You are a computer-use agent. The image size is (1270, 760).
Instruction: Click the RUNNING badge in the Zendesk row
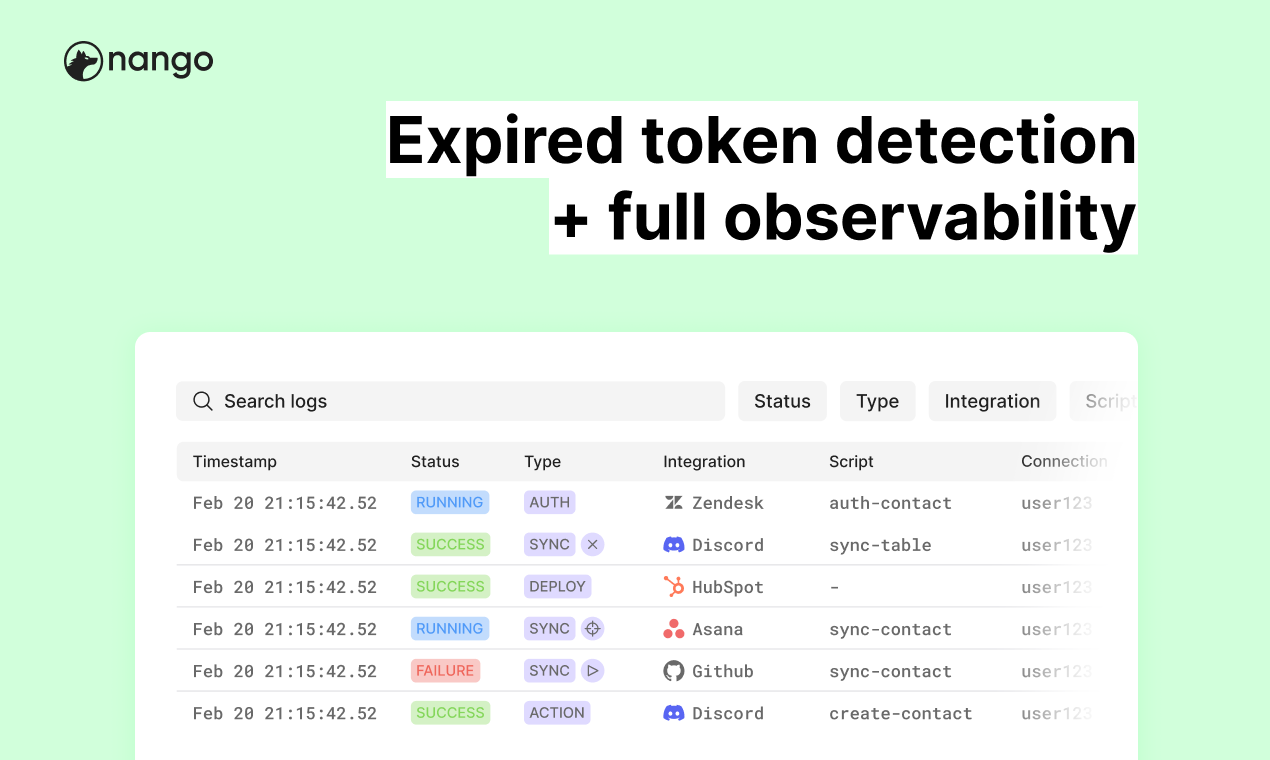tap(450, 503)
